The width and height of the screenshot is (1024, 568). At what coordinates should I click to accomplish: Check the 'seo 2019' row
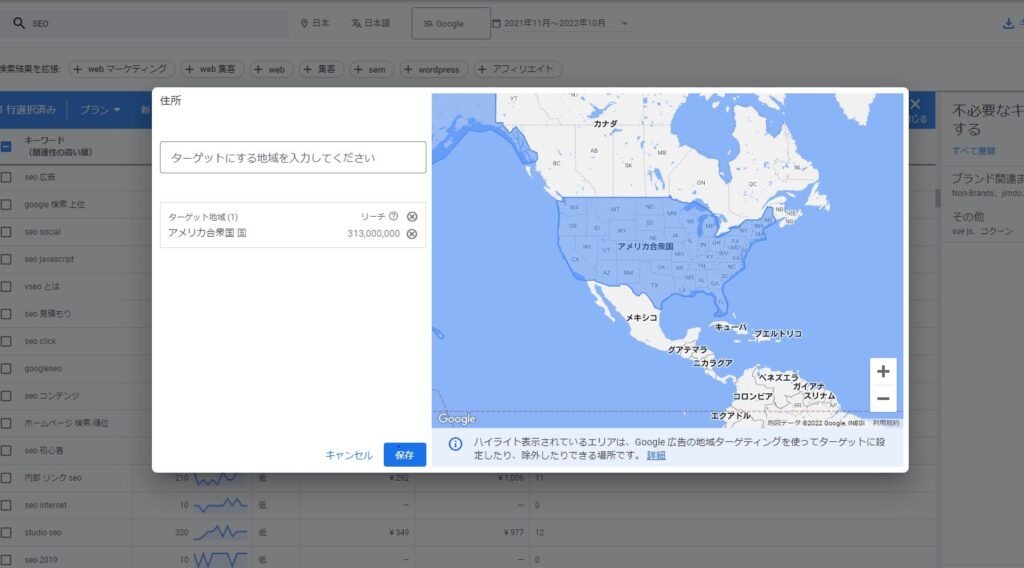(x=6, y=560)
